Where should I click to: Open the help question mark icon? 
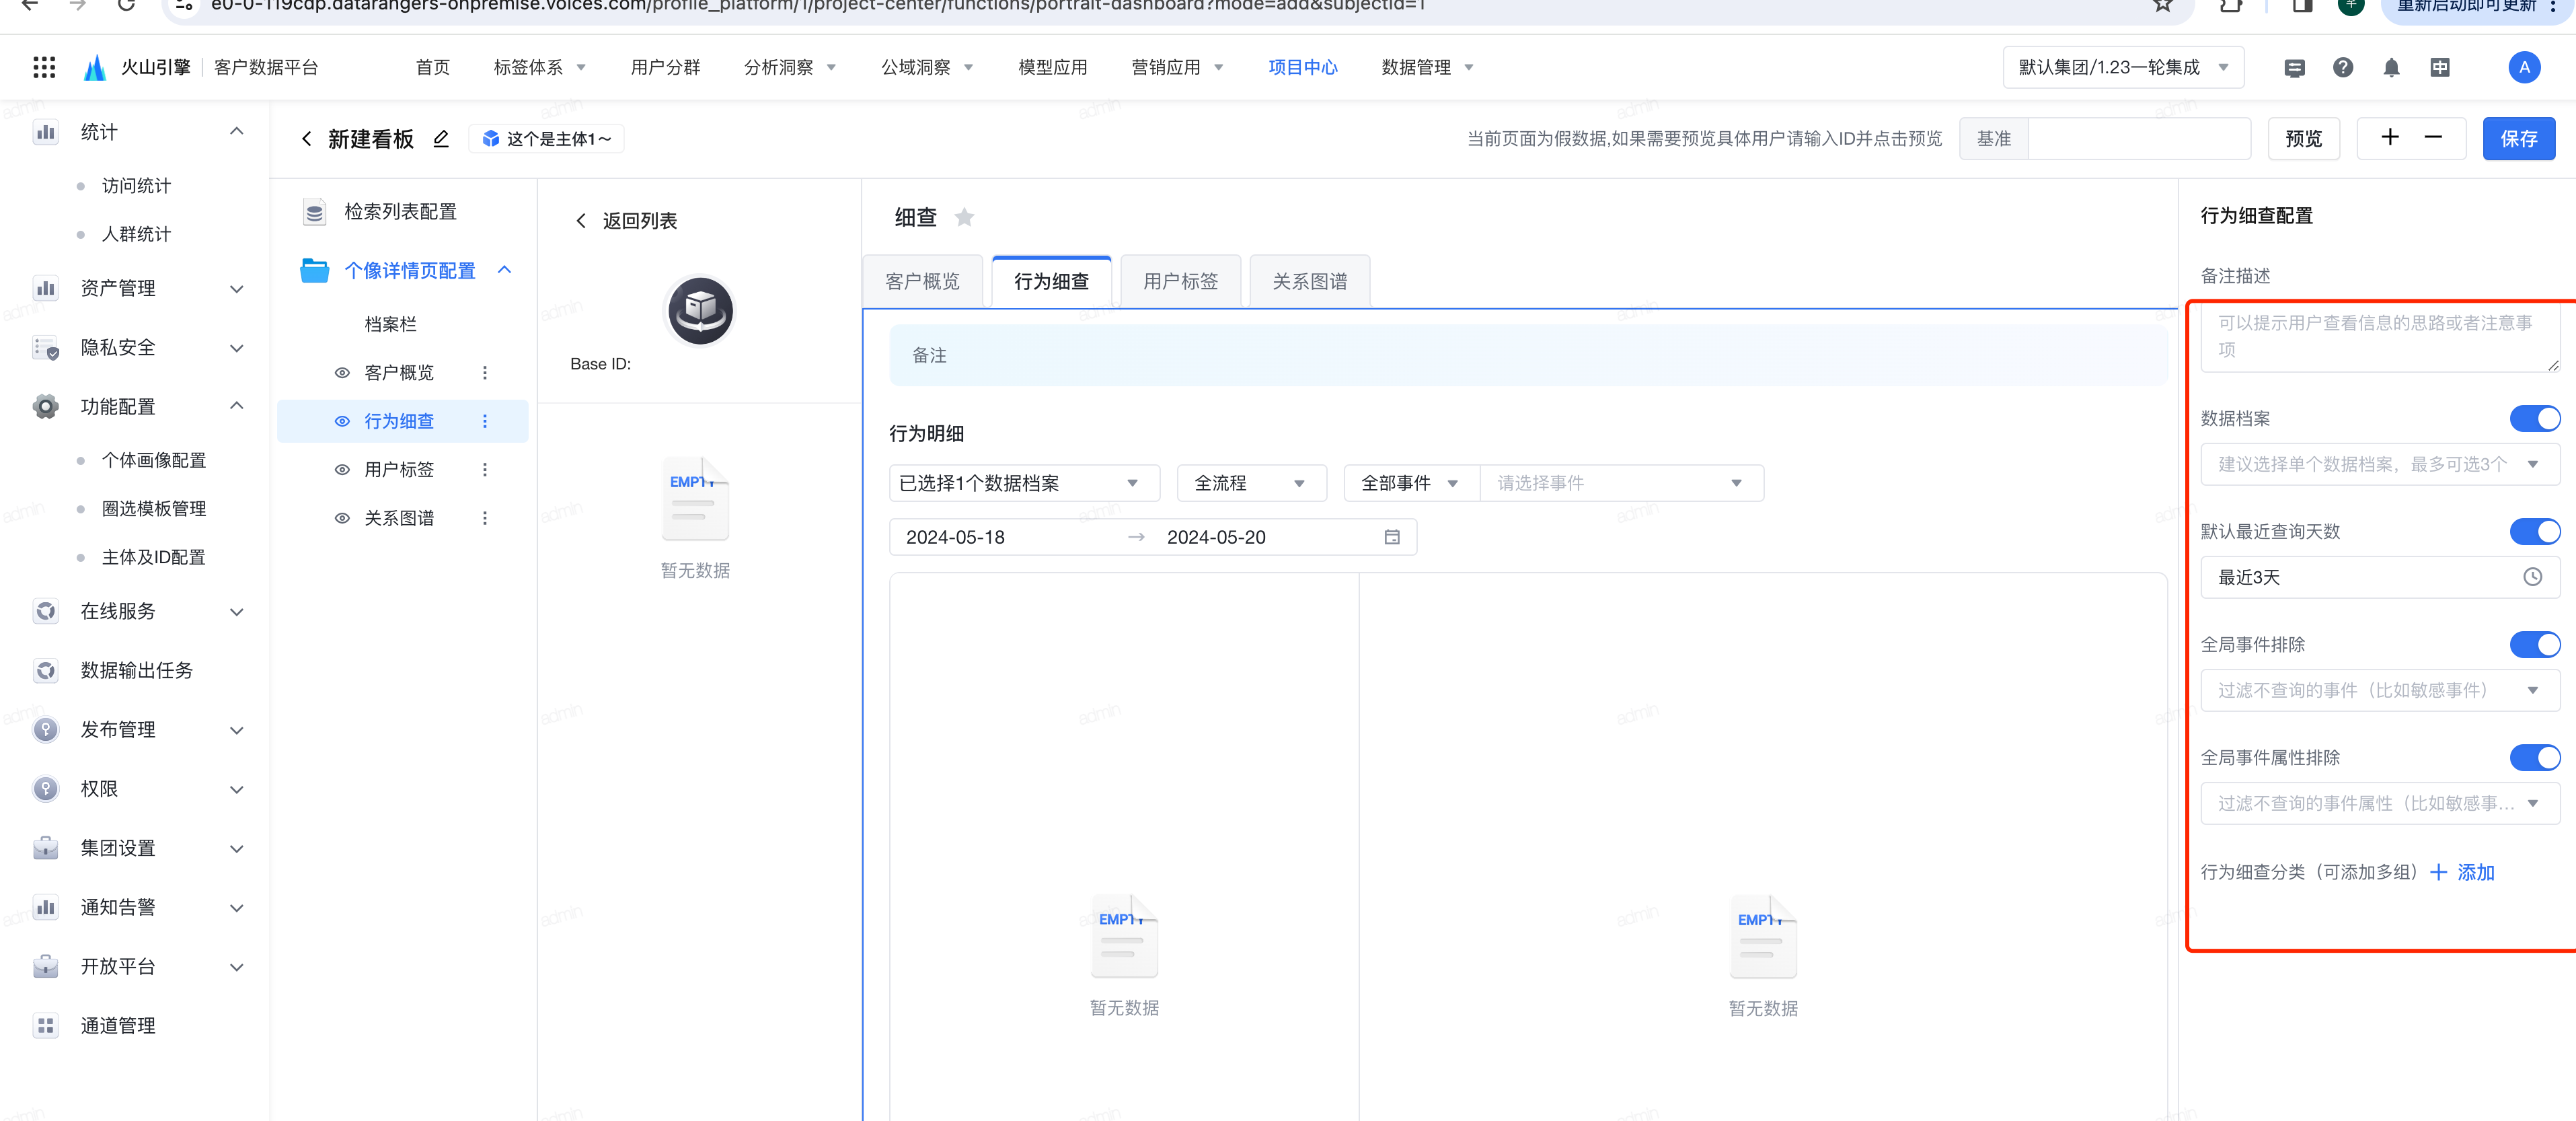[x=2343, y=67]
